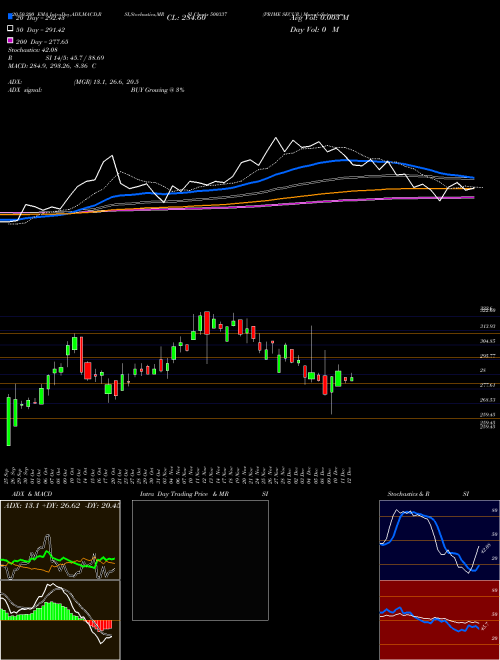Click the 'Stochastics & R' panel heading
The height and width of the screenshot is (660, 500).
408,494
